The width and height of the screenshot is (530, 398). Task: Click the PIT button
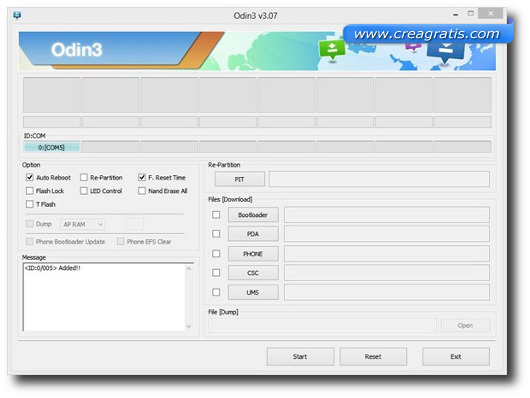(240, 179)
